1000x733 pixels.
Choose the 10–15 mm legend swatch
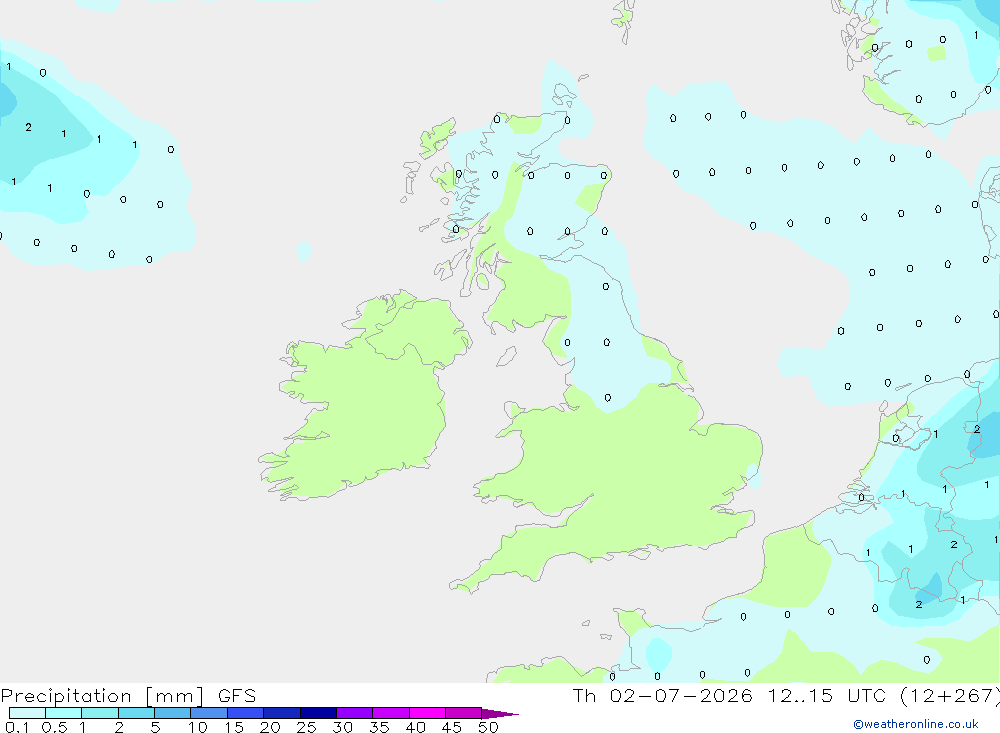point(209,713)
